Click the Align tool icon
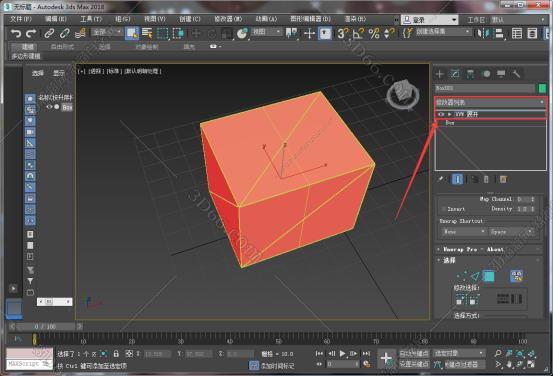This screenshot has width=553, height=376. (499, 34)
